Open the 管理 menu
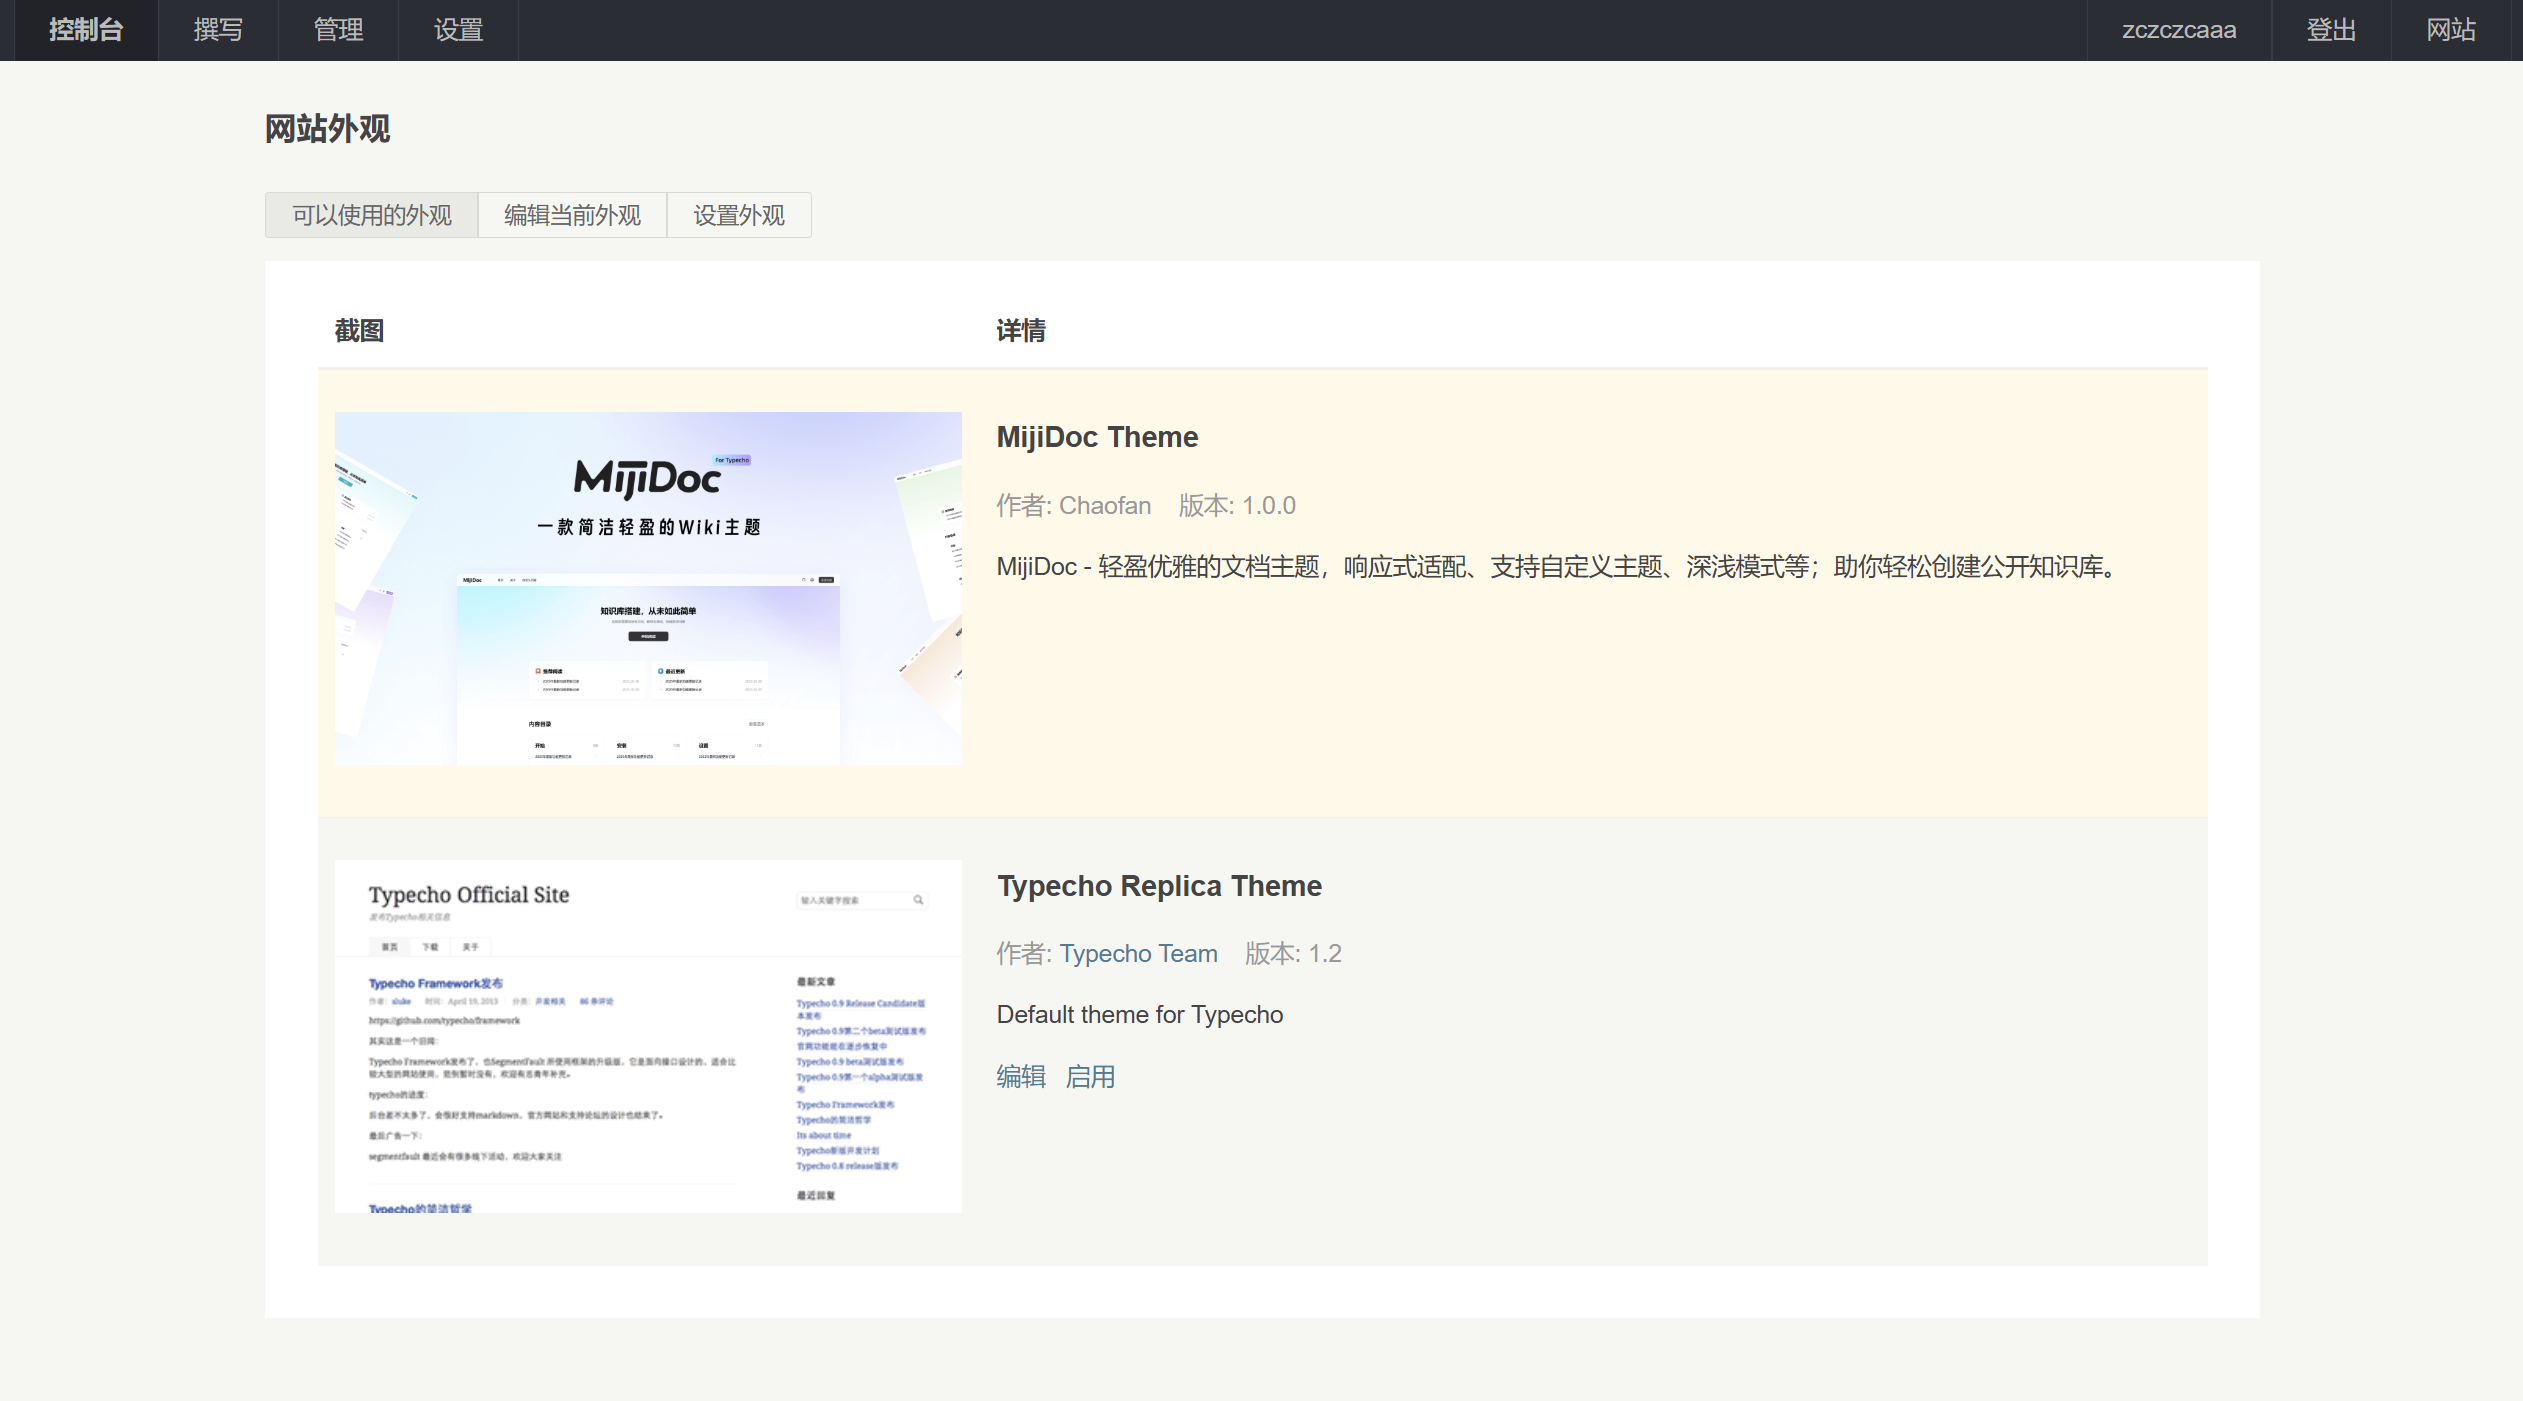 338,30
